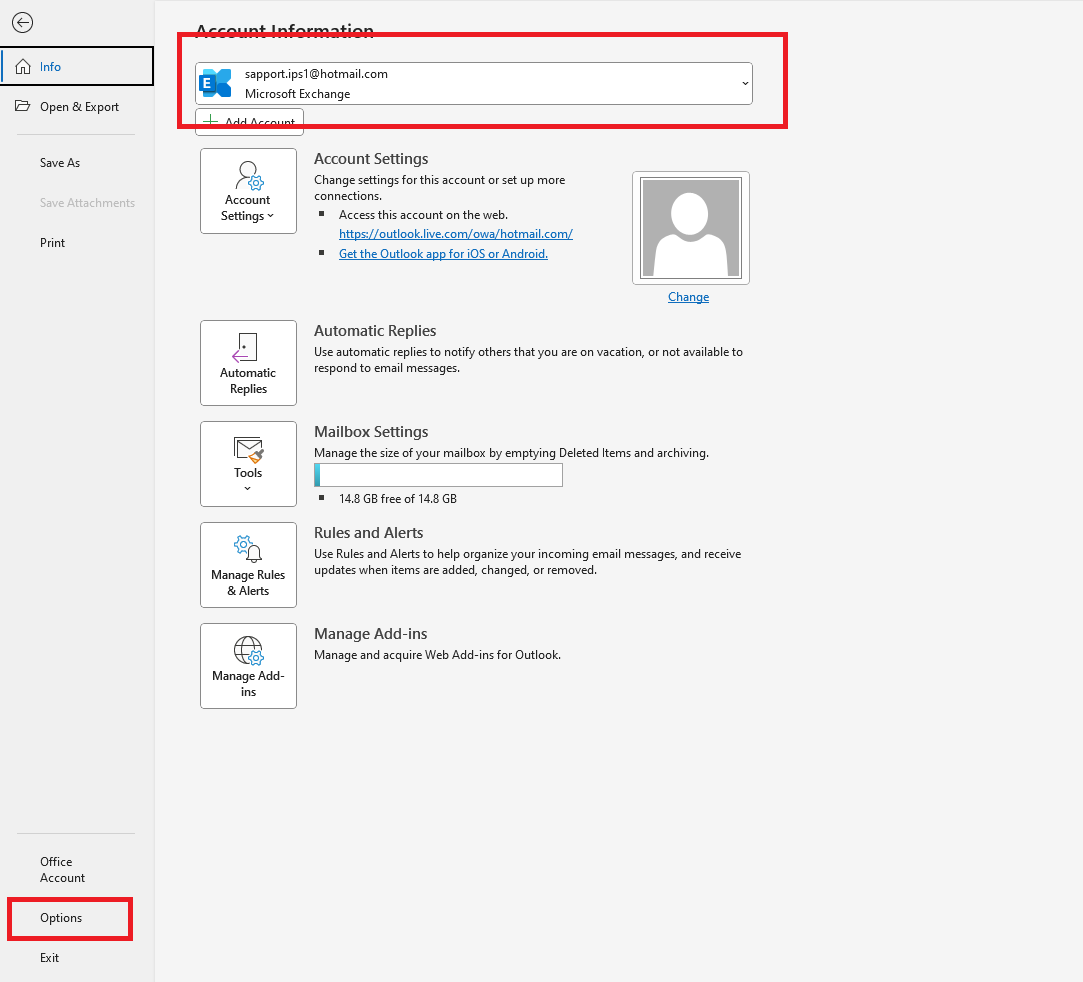
Task: Select the Open & Export folder icon
Action: [x=22, y=105]
